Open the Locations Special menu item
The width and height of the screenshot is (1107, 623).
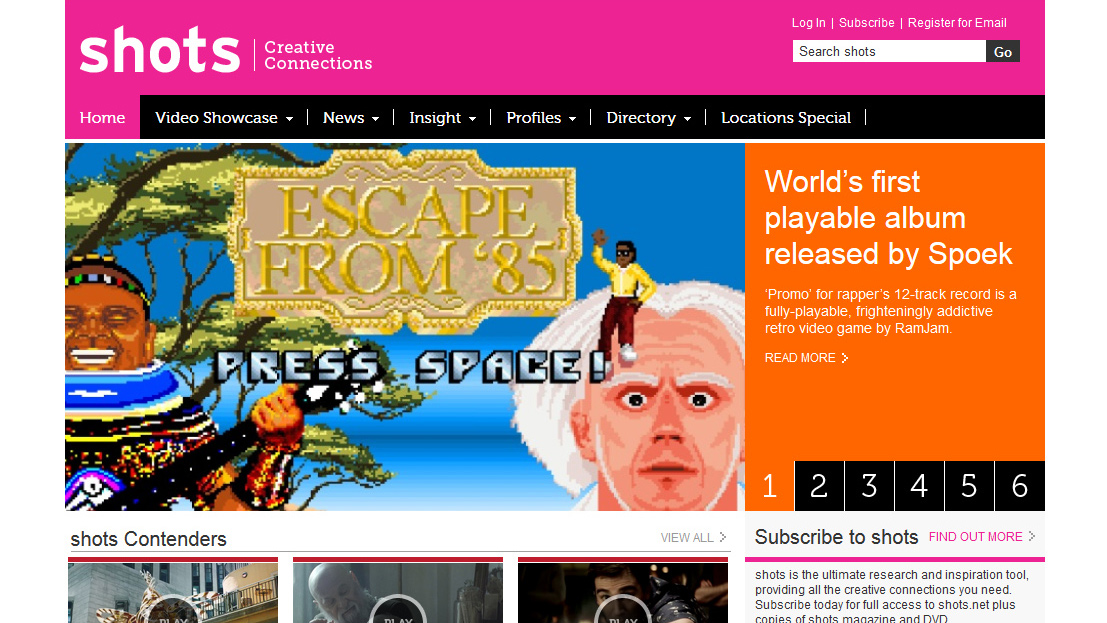click(x=786, y=118)
